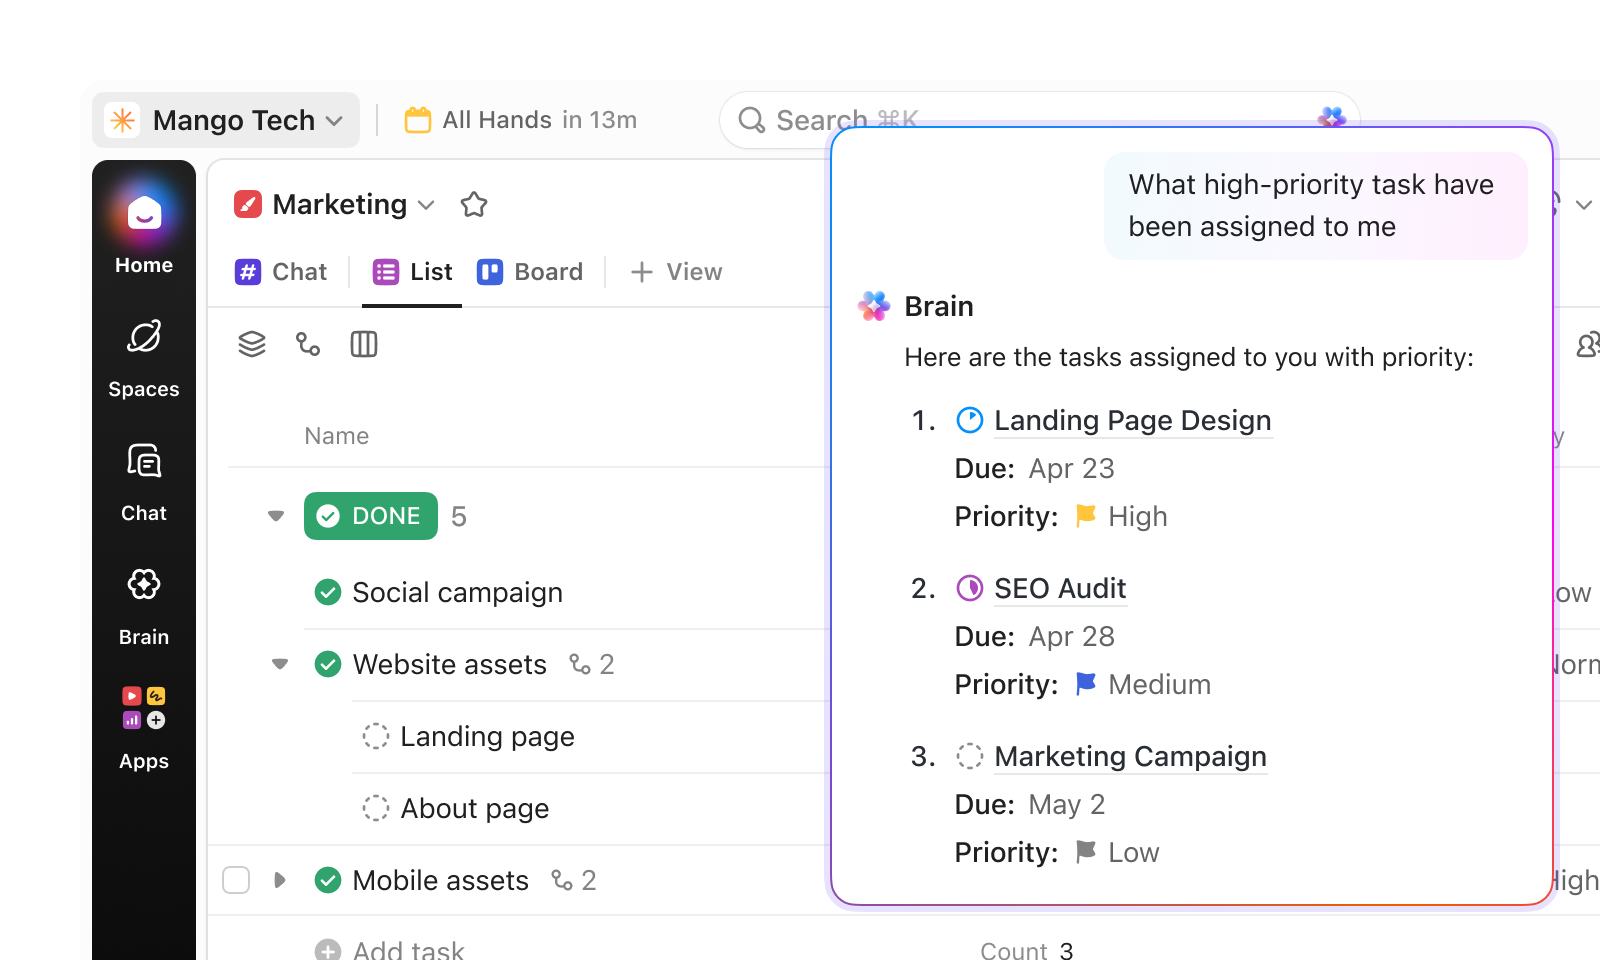Add a new app with the plus icon
1600x960 pixels.
pos(157,720)
